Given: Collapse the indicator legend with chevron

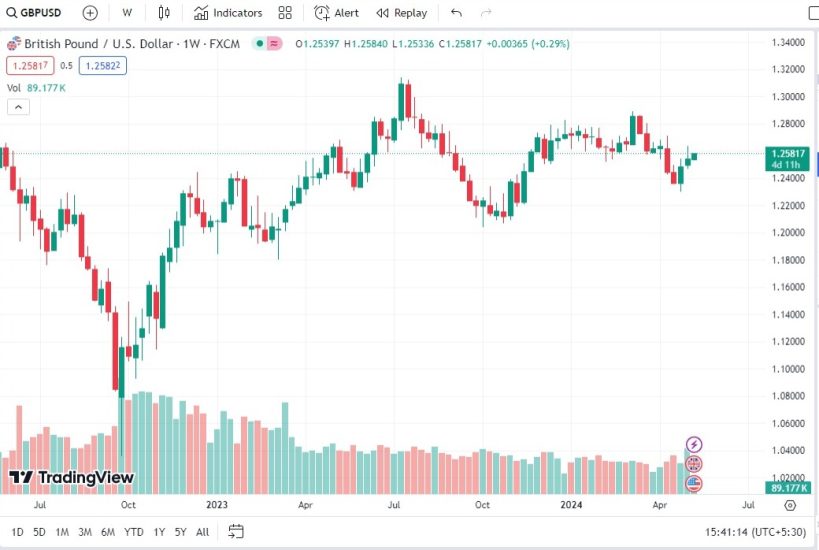Looking at the screenshot, I should click(18, 107).
